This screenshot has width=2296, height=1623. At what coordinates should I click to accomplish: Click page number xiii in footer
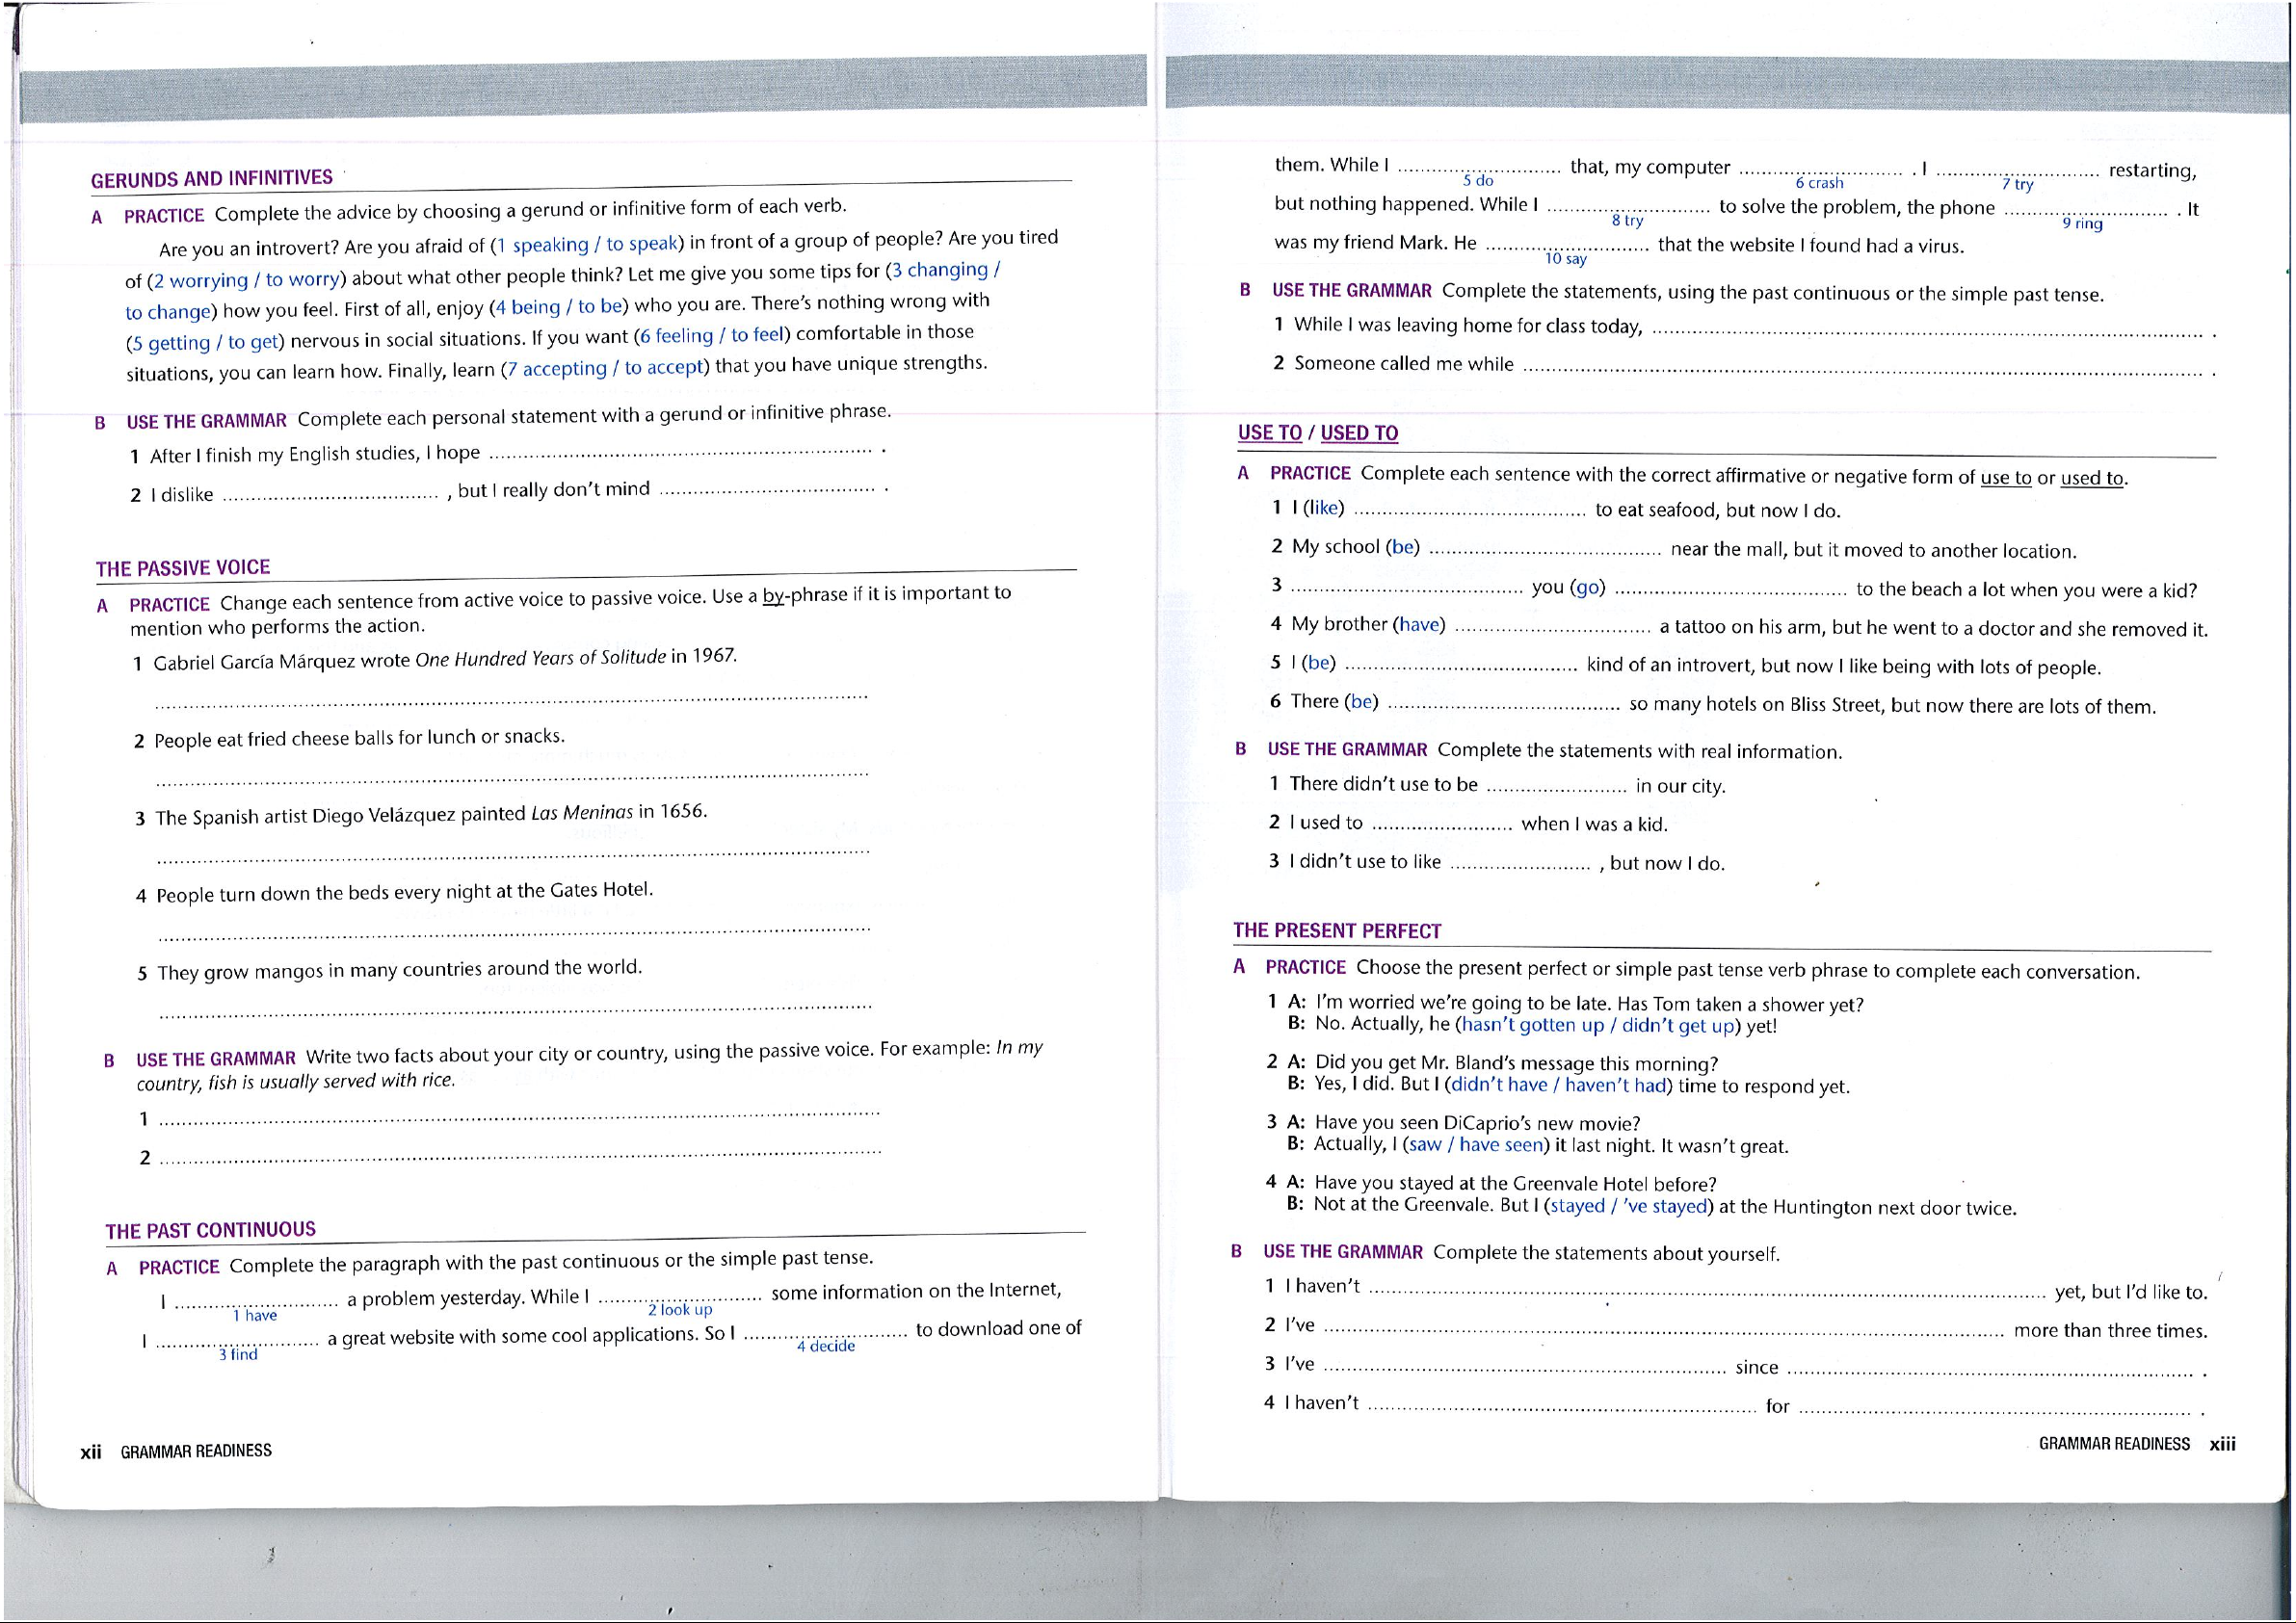pos(2222,1444)
